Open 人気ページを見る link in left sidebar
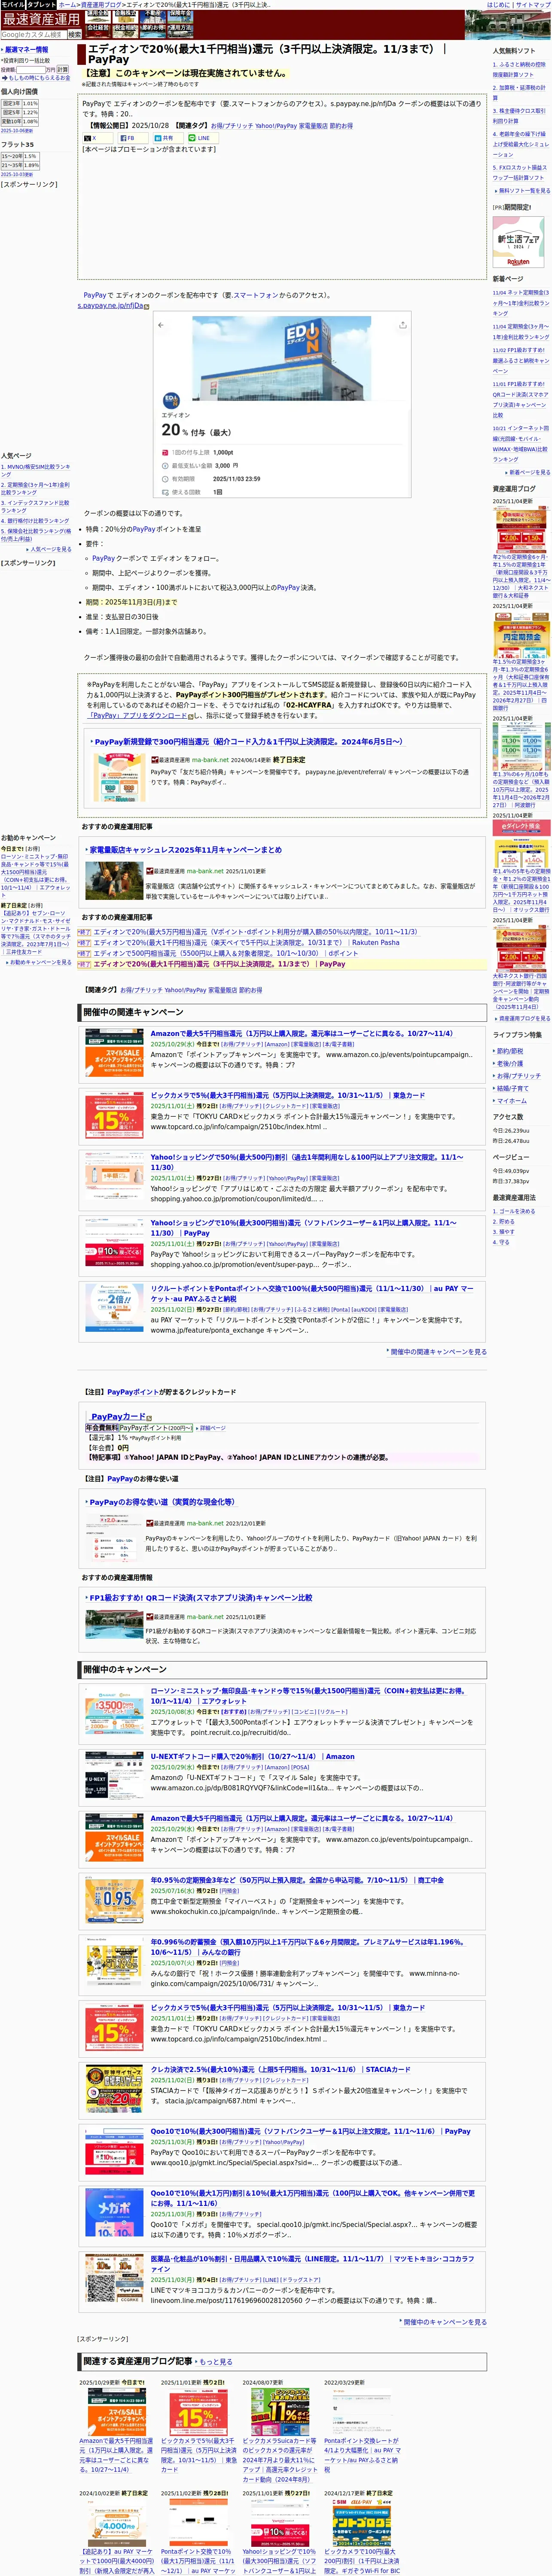 pyautogui.click(x=51, y=549)
